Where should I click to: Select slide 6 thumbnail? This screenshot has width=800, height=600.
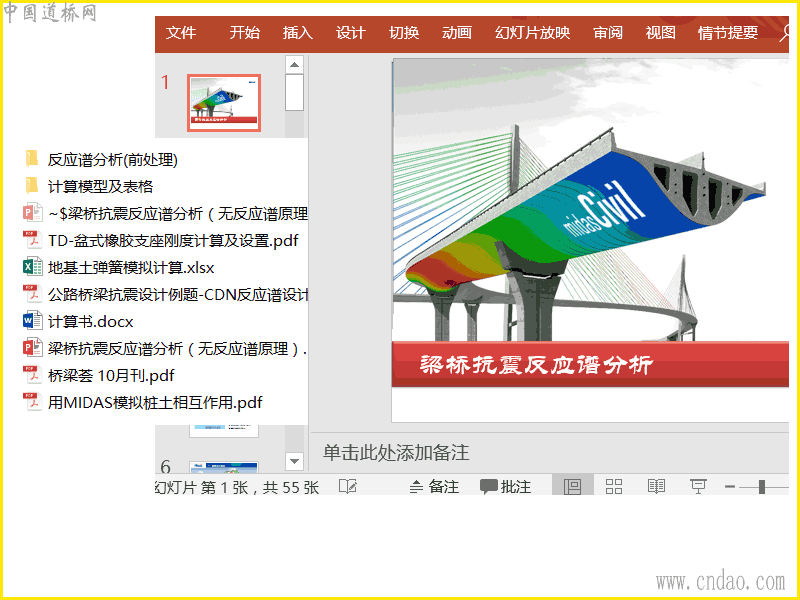click(224, 467)
